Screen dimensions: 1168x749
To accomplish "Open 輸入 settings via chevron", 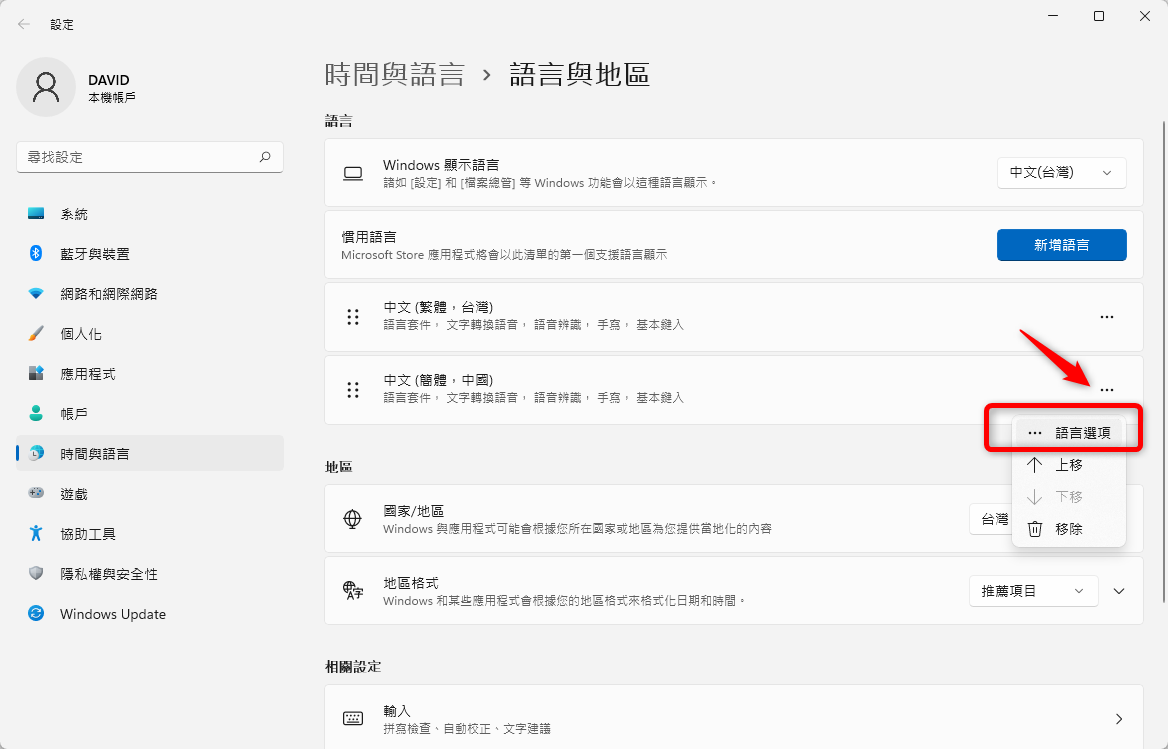I will (1119, 718).
